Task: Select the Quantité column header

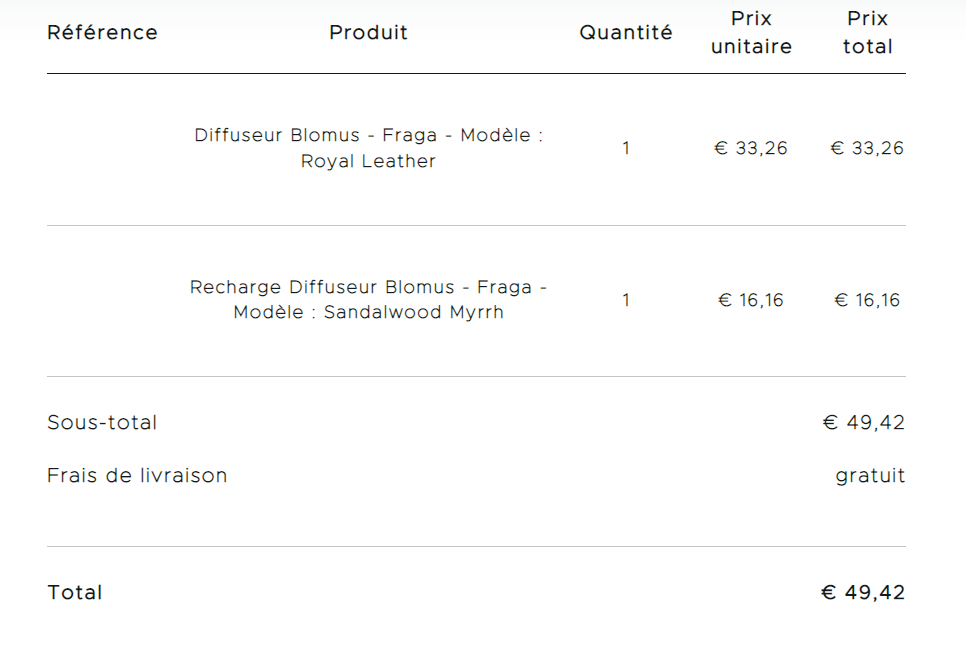Action: tap(626, 33)
